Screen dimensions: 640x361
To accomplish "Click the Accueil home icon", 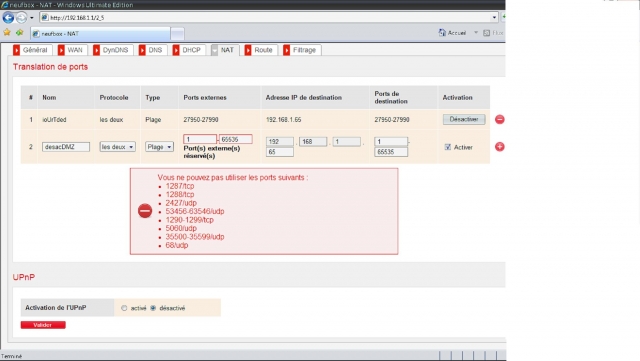I will click(x=442, y=33).
